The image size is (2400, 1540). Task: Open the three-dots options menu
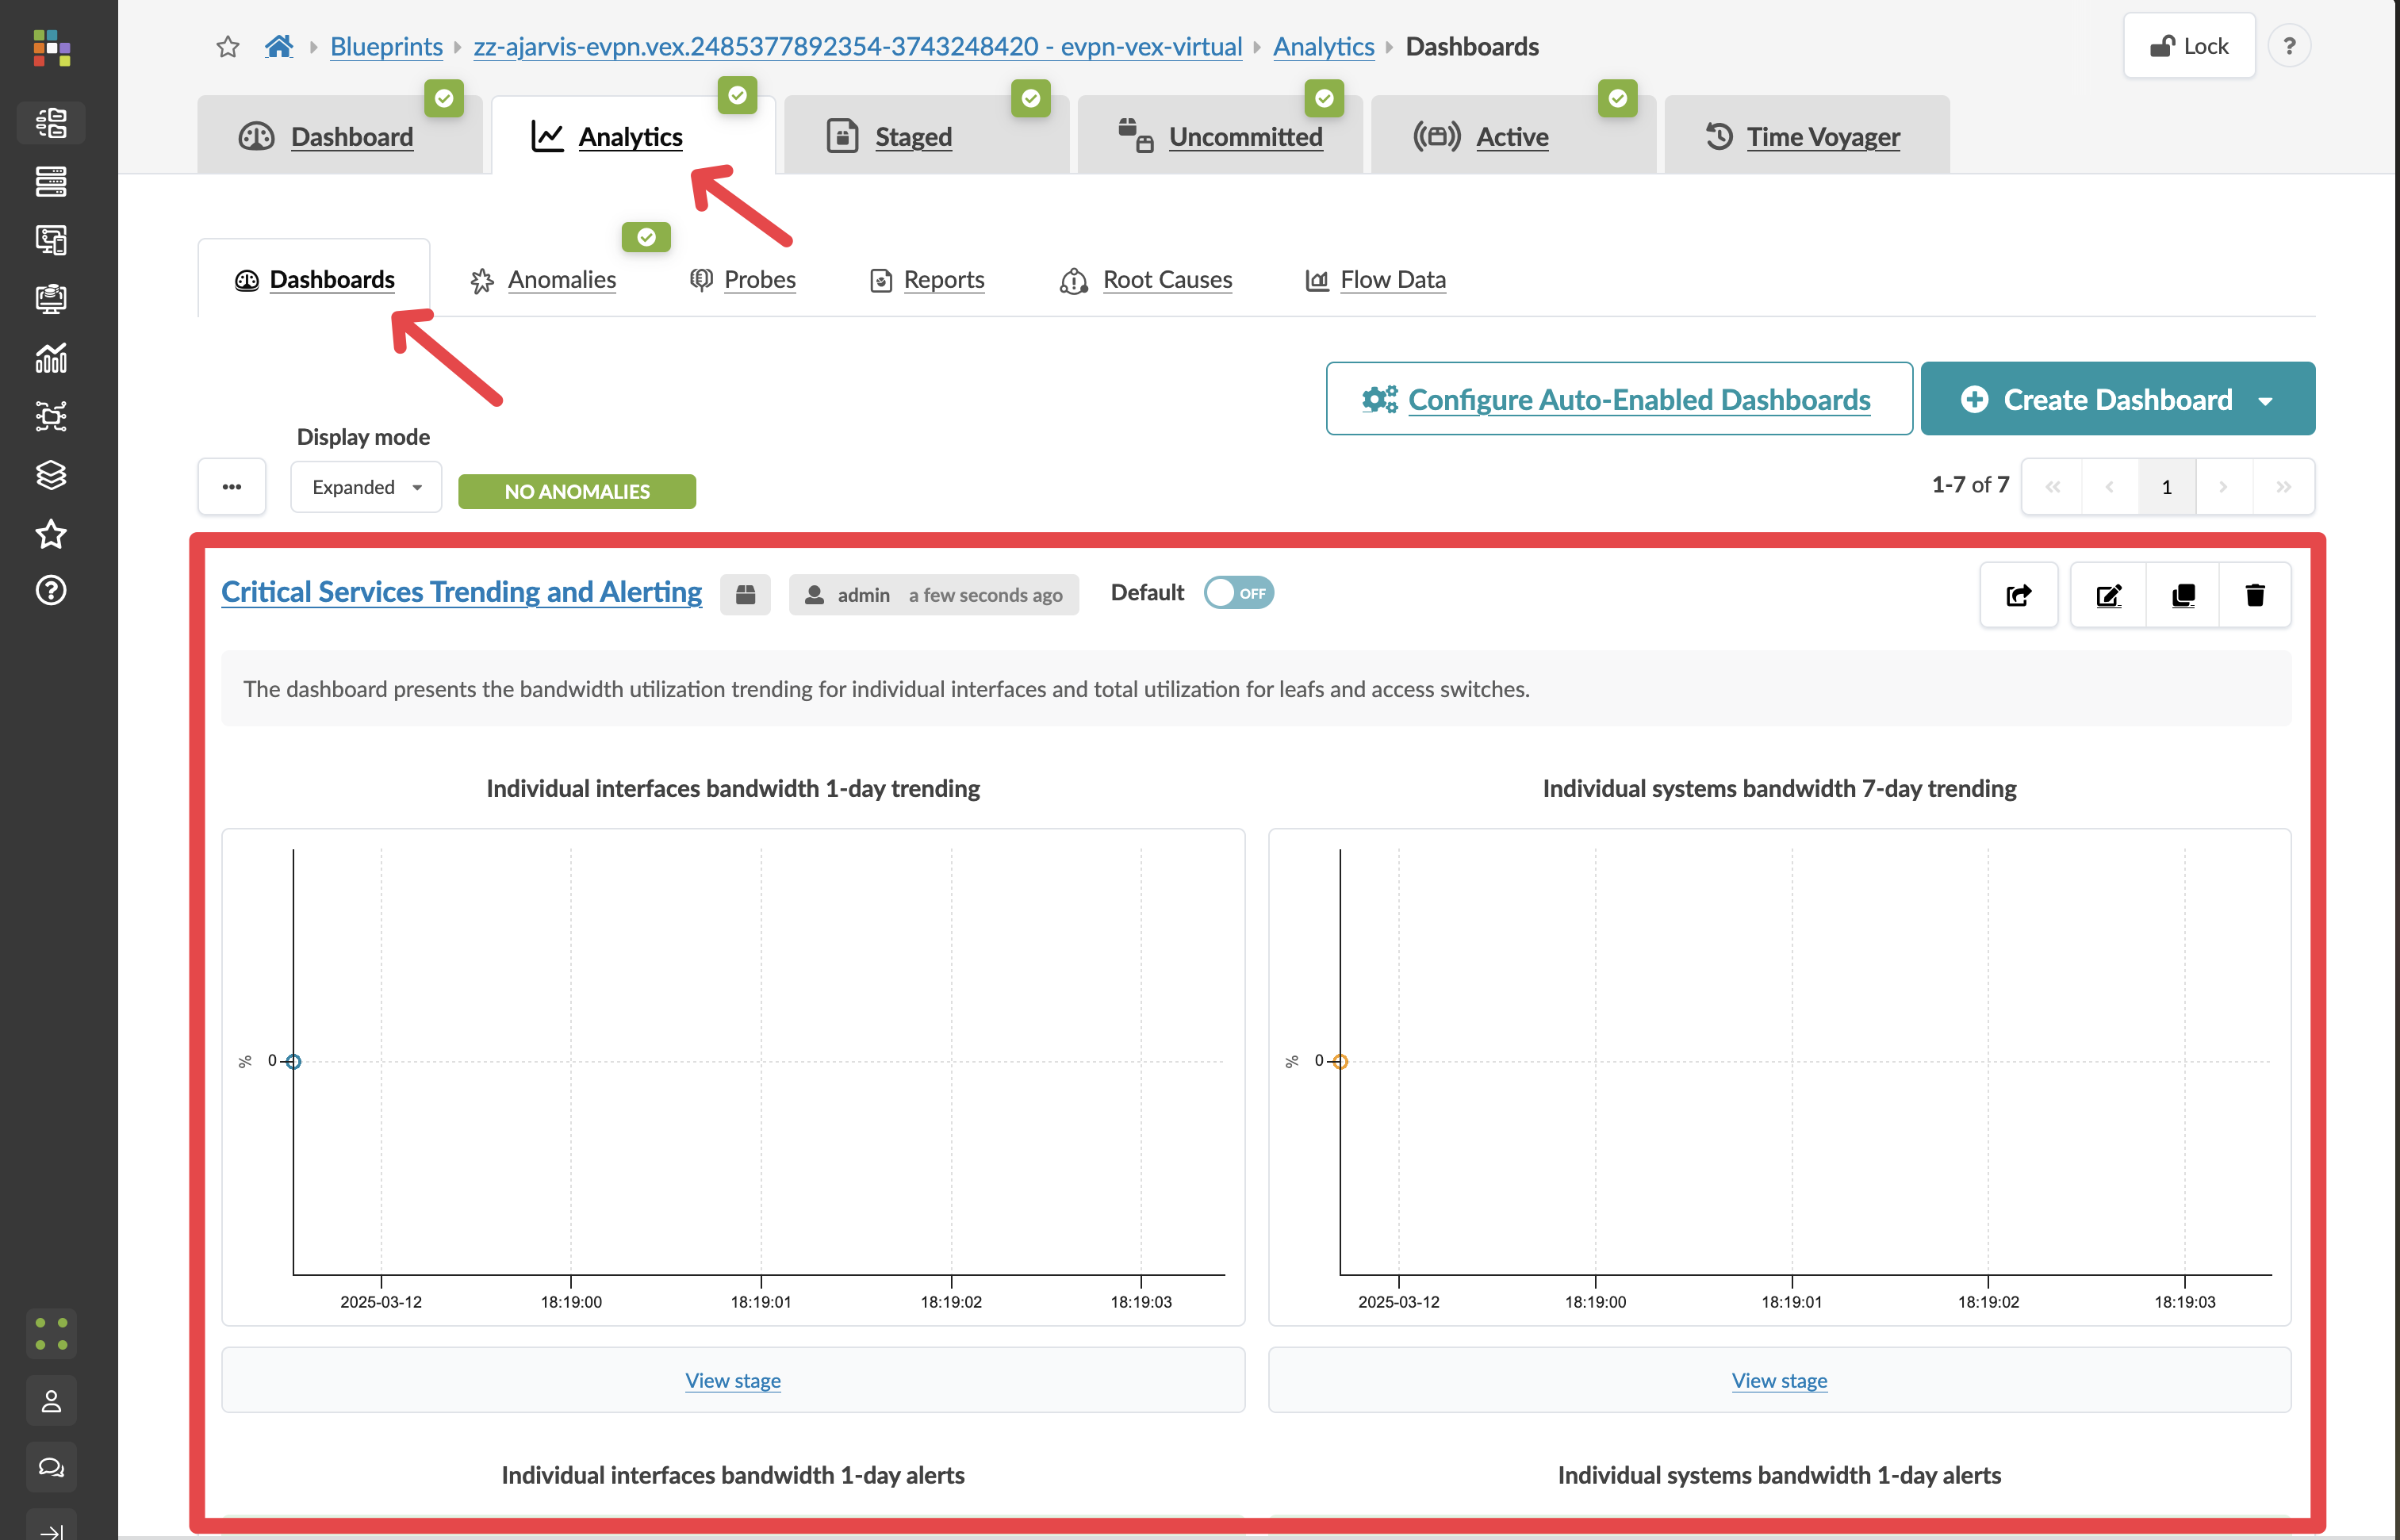click(232, 487)
